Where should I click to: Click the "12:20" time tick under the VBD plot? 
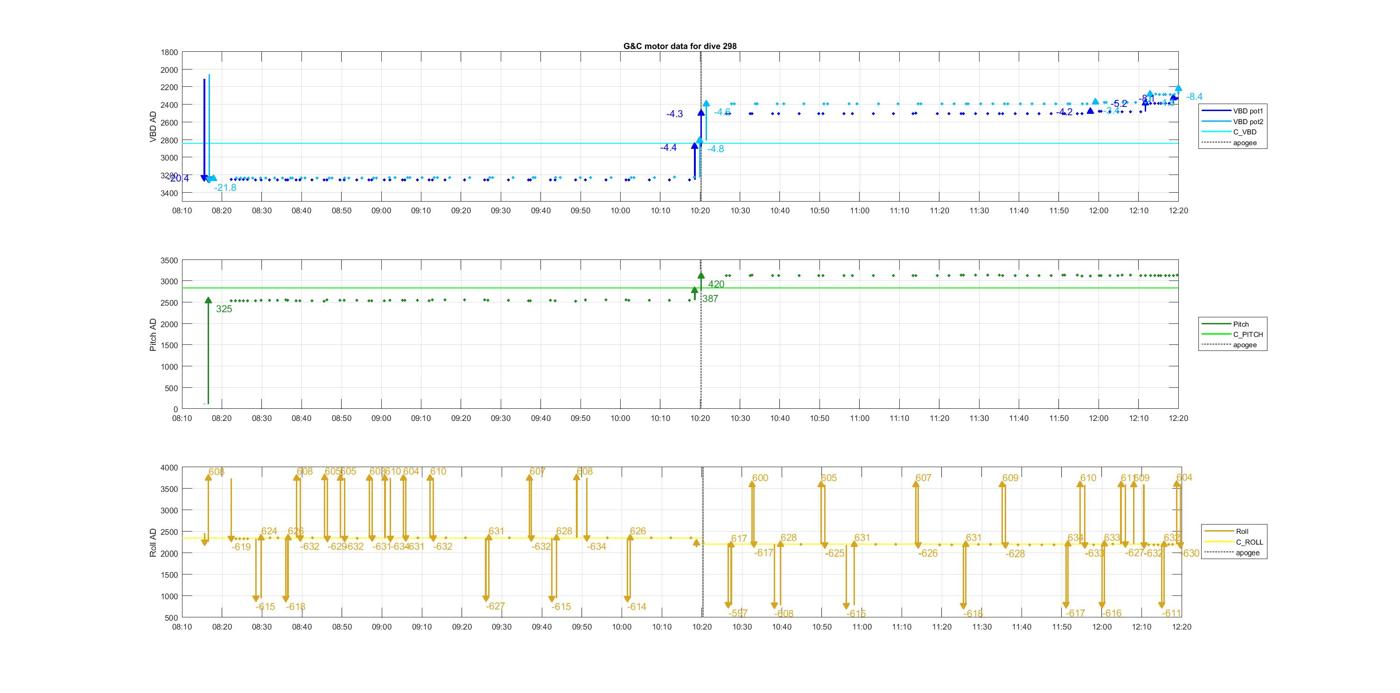(x=1179, y=210)
